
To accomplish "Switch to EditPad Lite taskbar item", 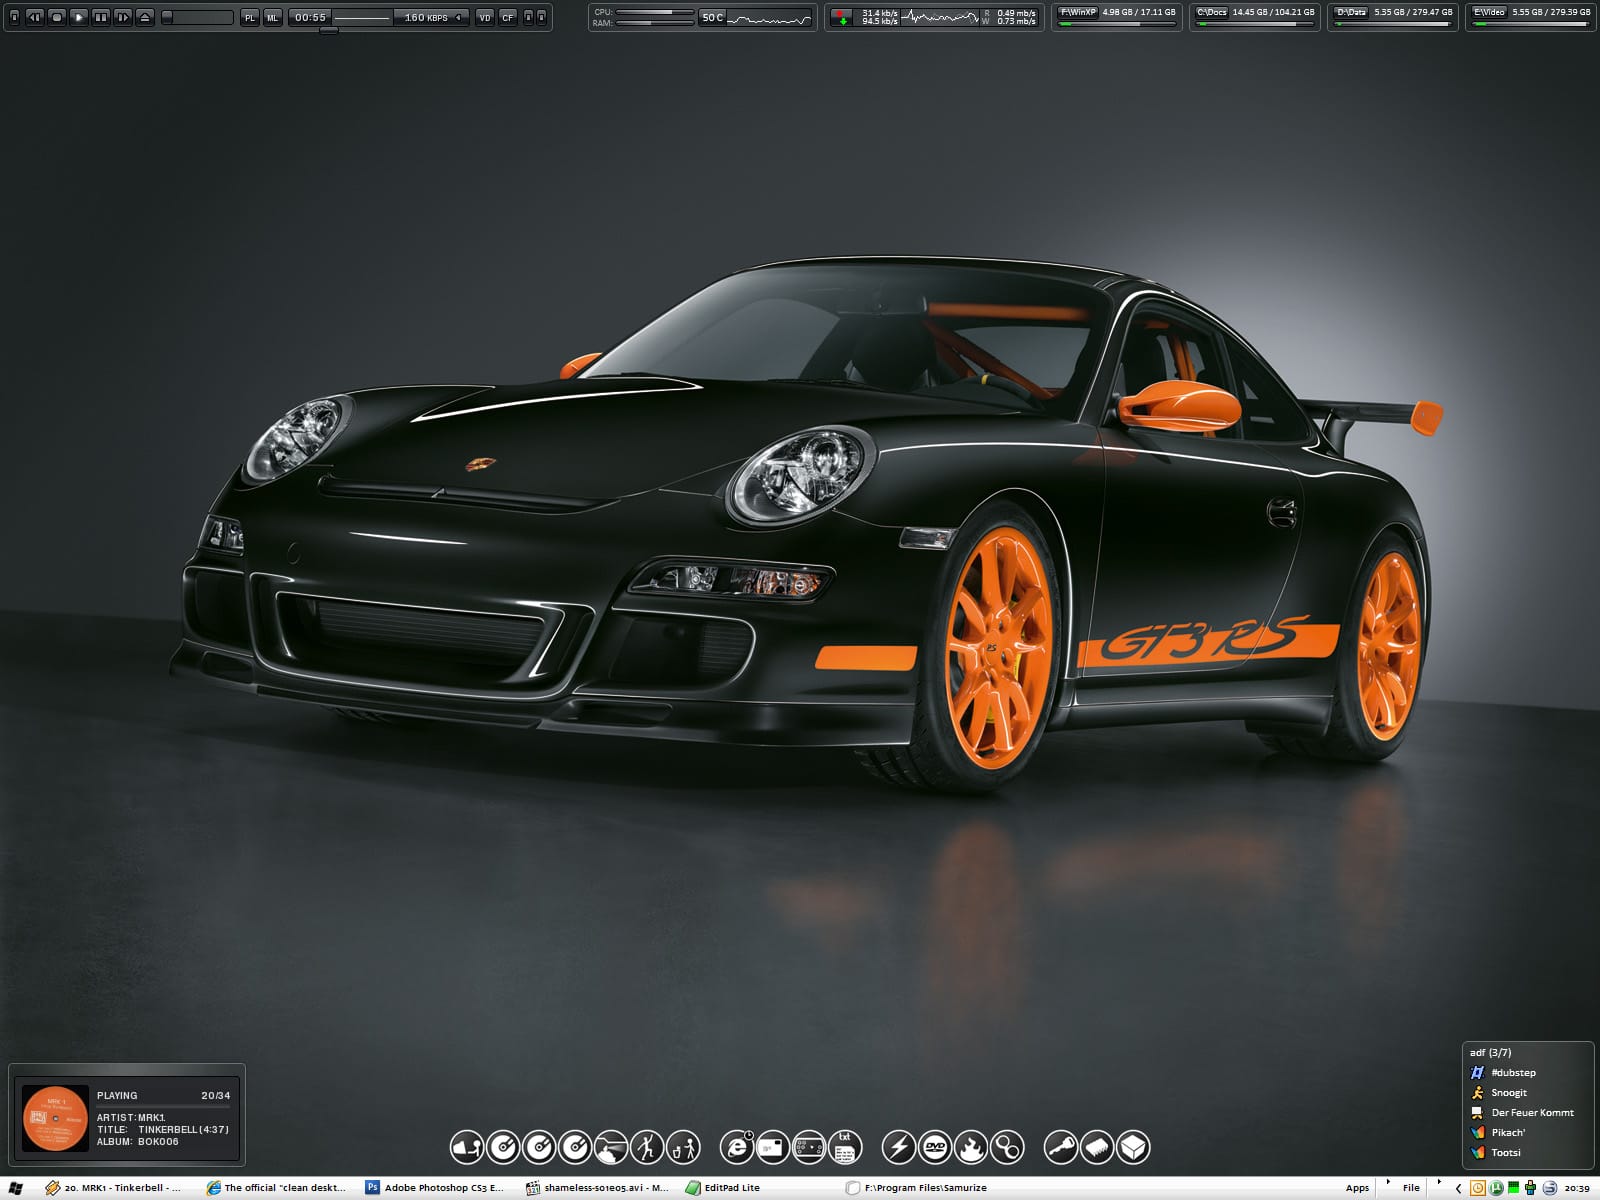I will pos(723,1188).
